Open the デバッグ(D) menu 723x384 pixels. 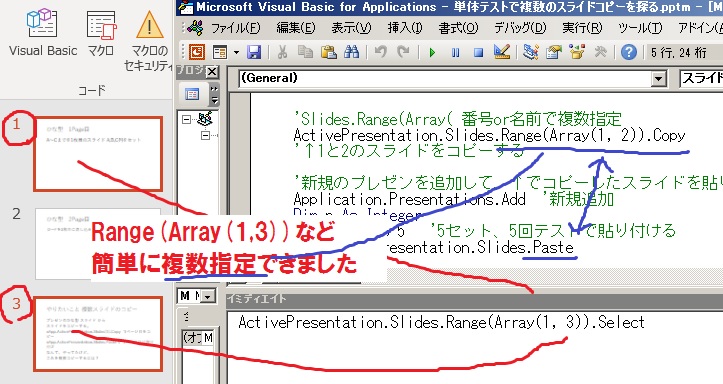tap(520, 29)
